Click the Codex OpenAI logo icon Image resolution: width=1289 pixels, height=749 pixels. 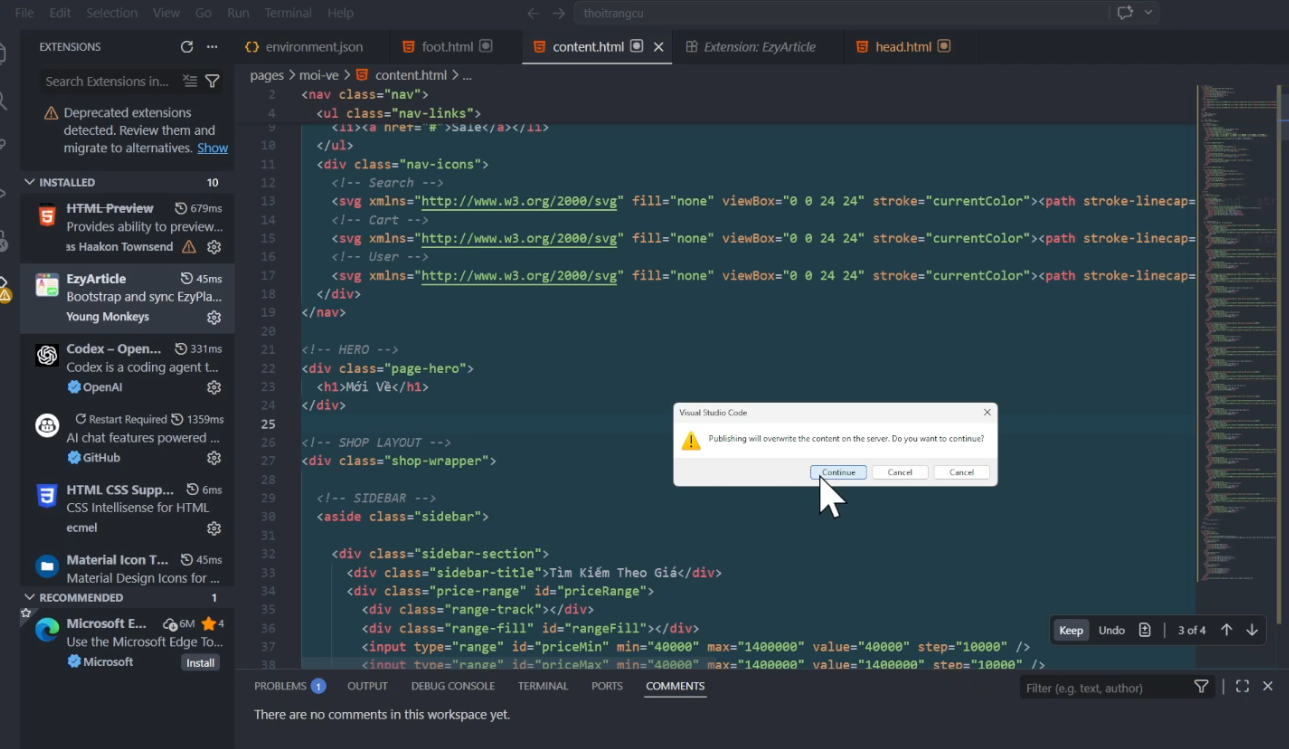47,356
